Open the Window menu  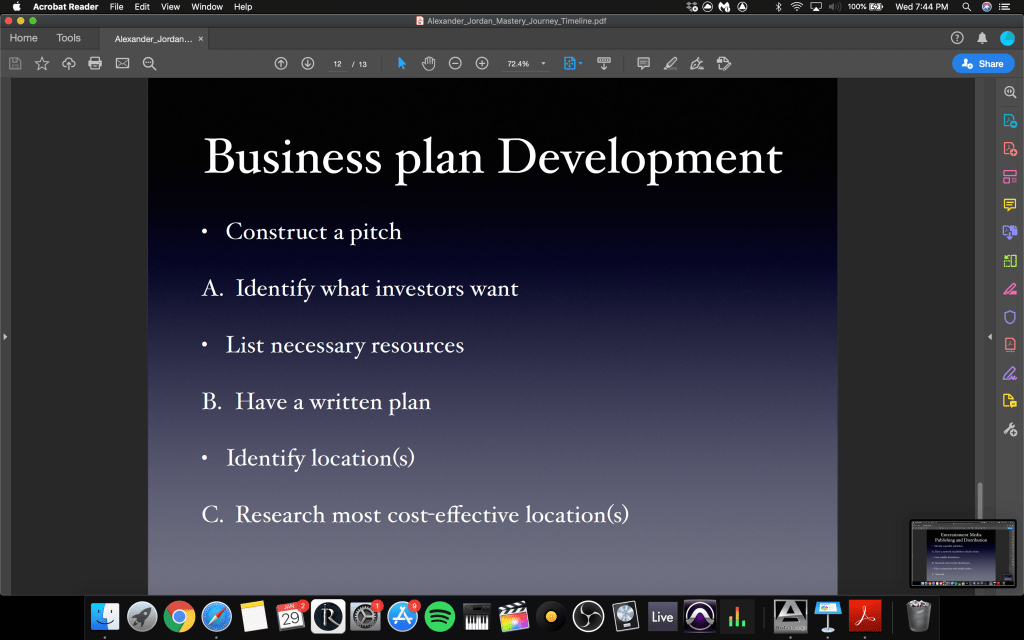click(207, 7)
